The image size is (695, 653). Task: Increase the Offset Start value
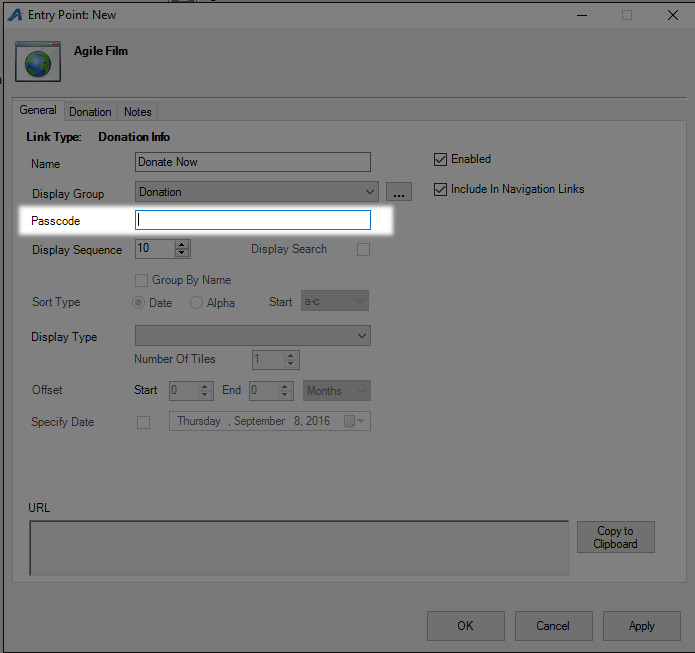(204, 387)
